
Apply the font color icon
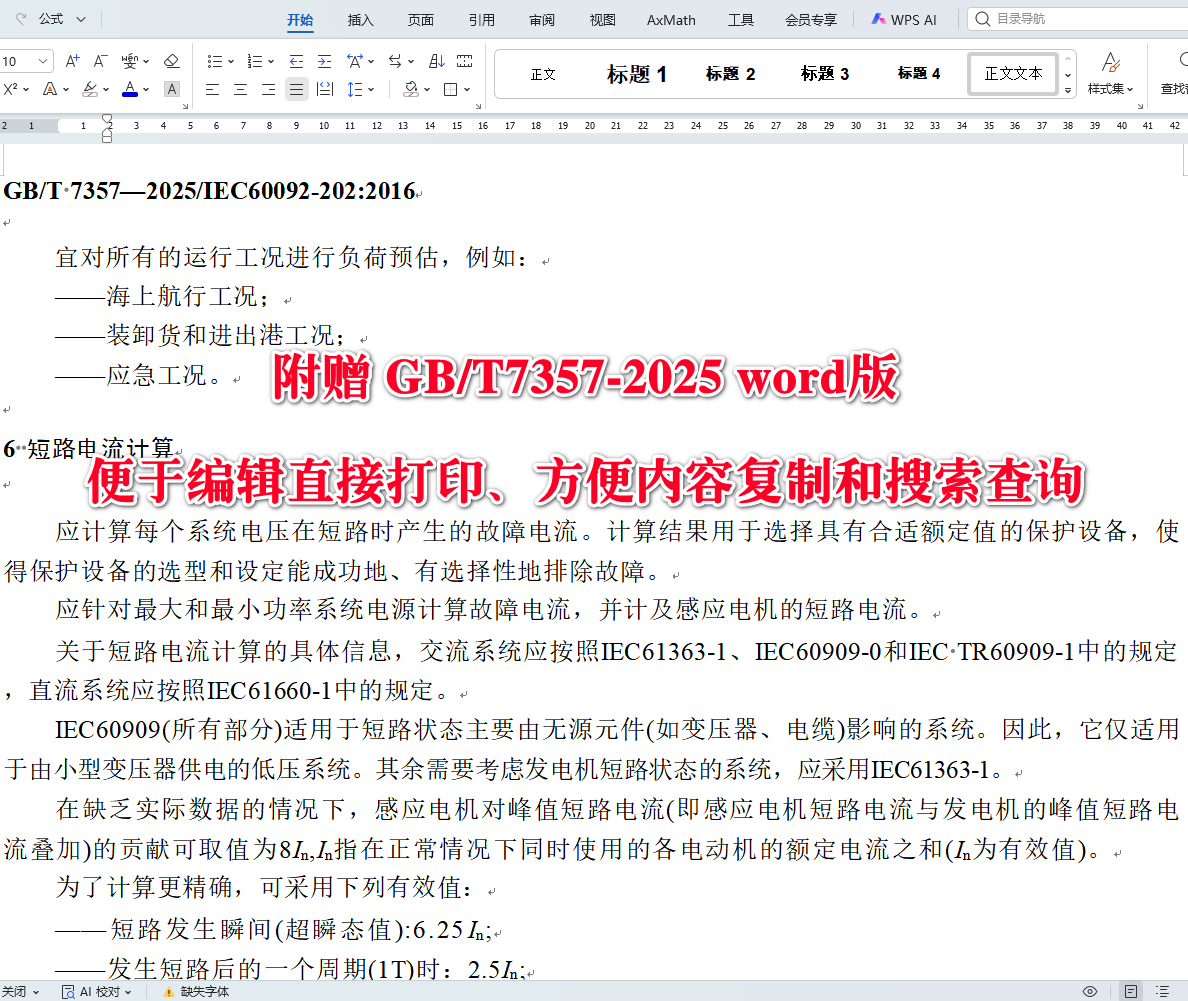pos(130,89)
